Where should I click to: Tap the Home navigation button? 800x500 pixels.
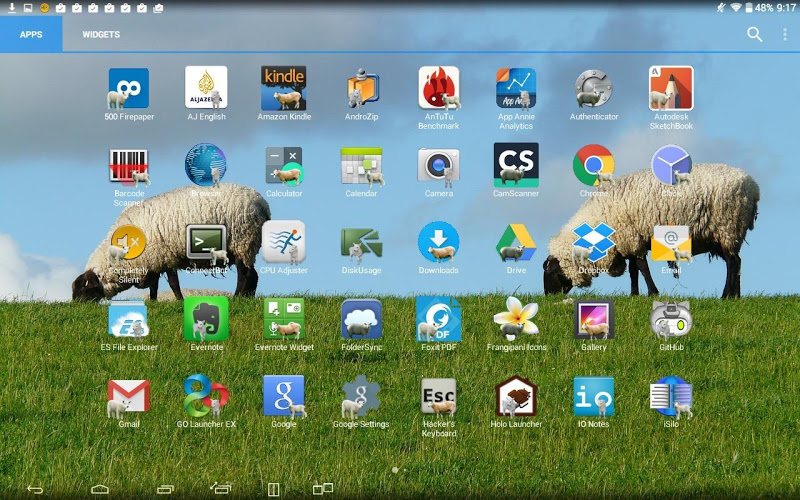pos(100,489)
